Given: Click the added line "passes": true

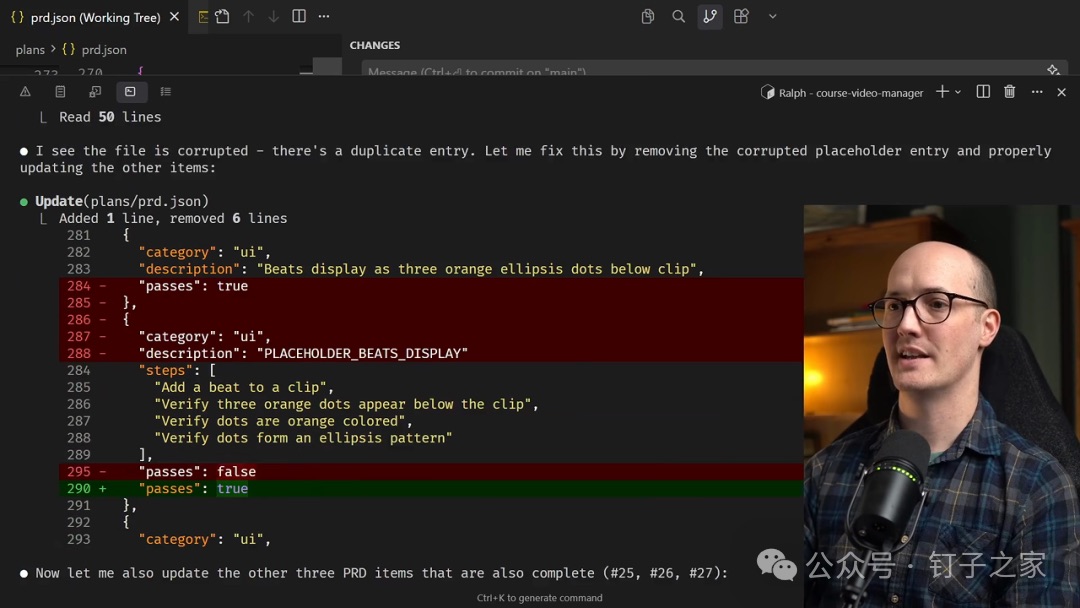Looking at the screenshot, I should pyautogui.click(x=431, y=488).
